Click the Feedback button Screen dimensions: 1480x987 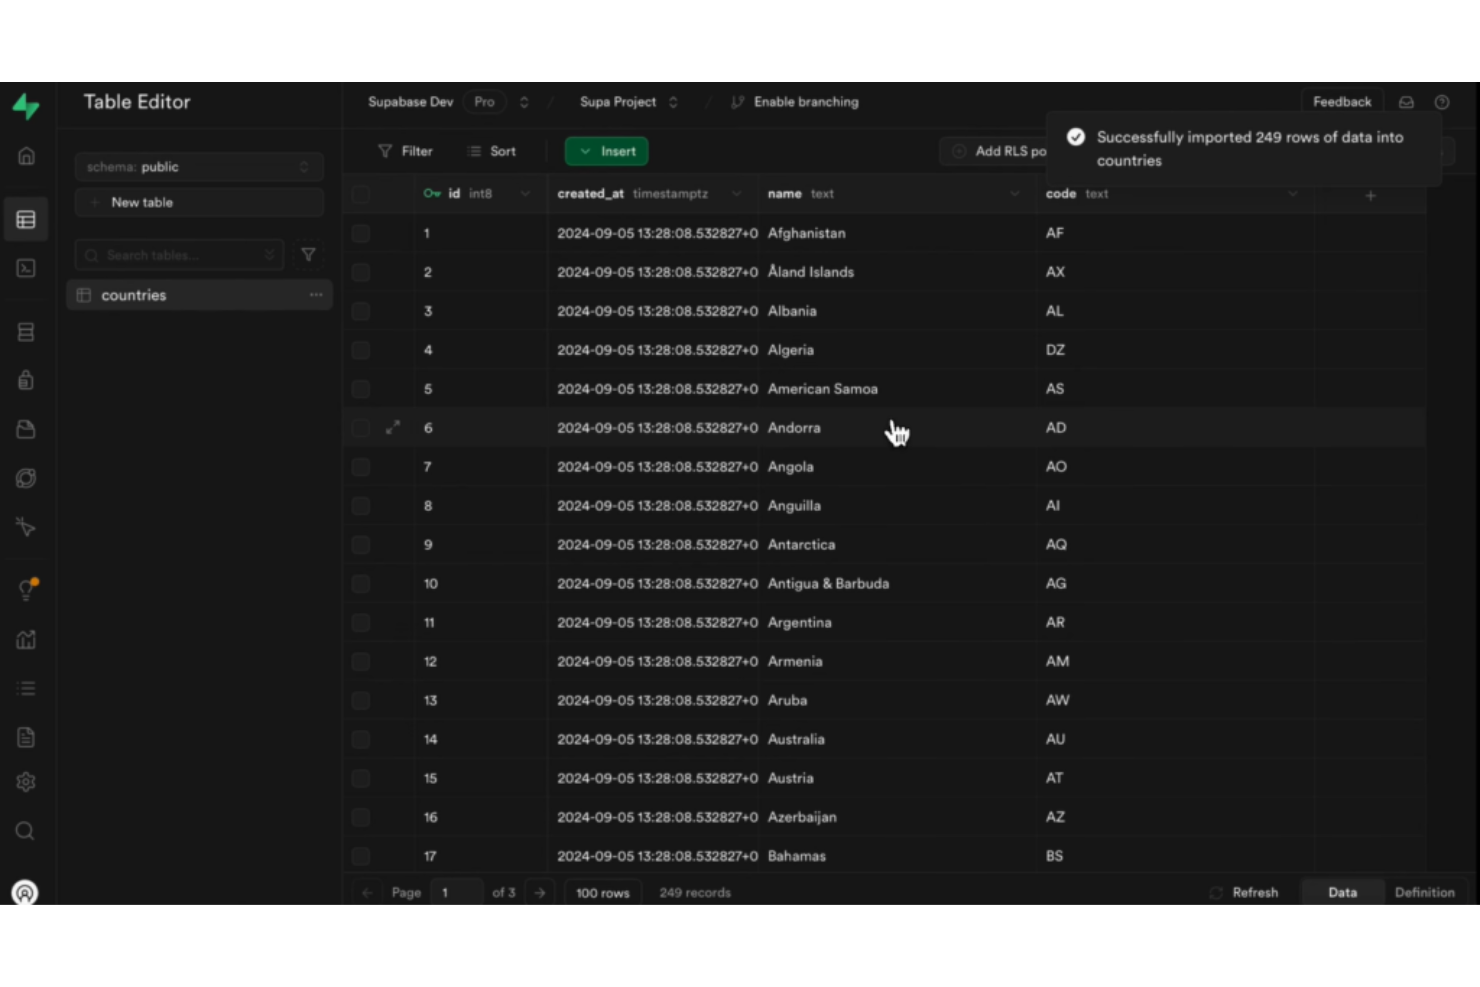1342,102
